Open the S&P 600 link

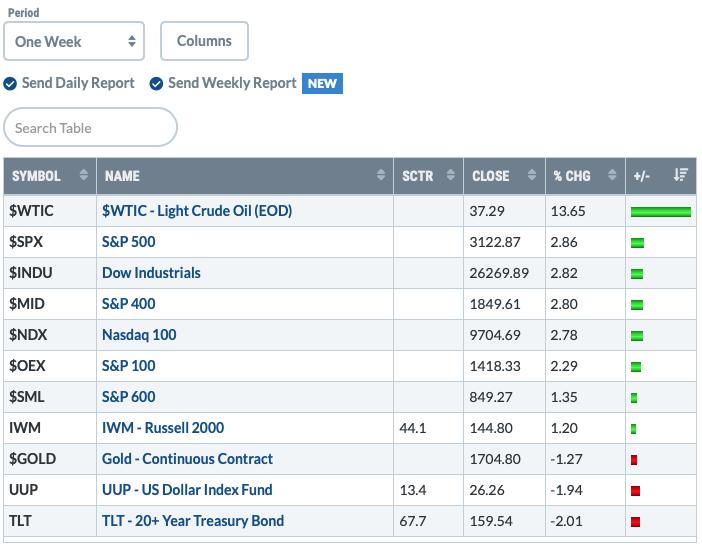pos(128,397)
